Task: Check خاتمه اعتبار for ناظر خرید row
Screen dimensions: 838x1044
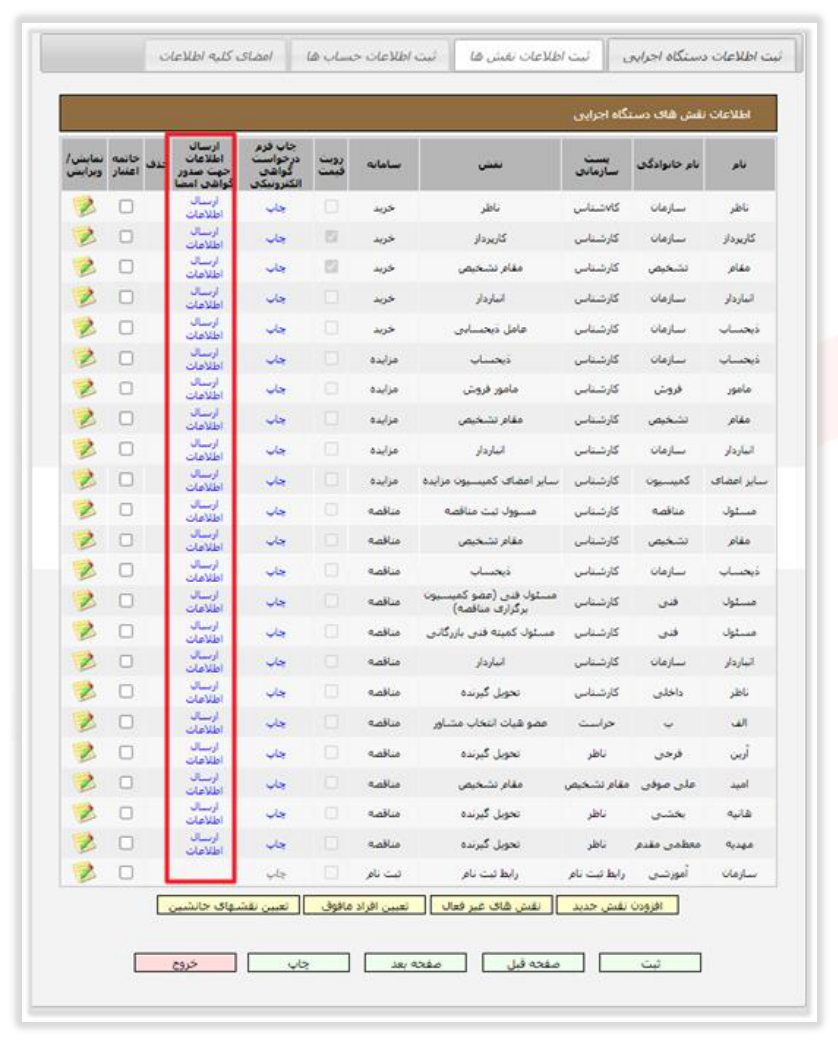Action: click(126, 207)
